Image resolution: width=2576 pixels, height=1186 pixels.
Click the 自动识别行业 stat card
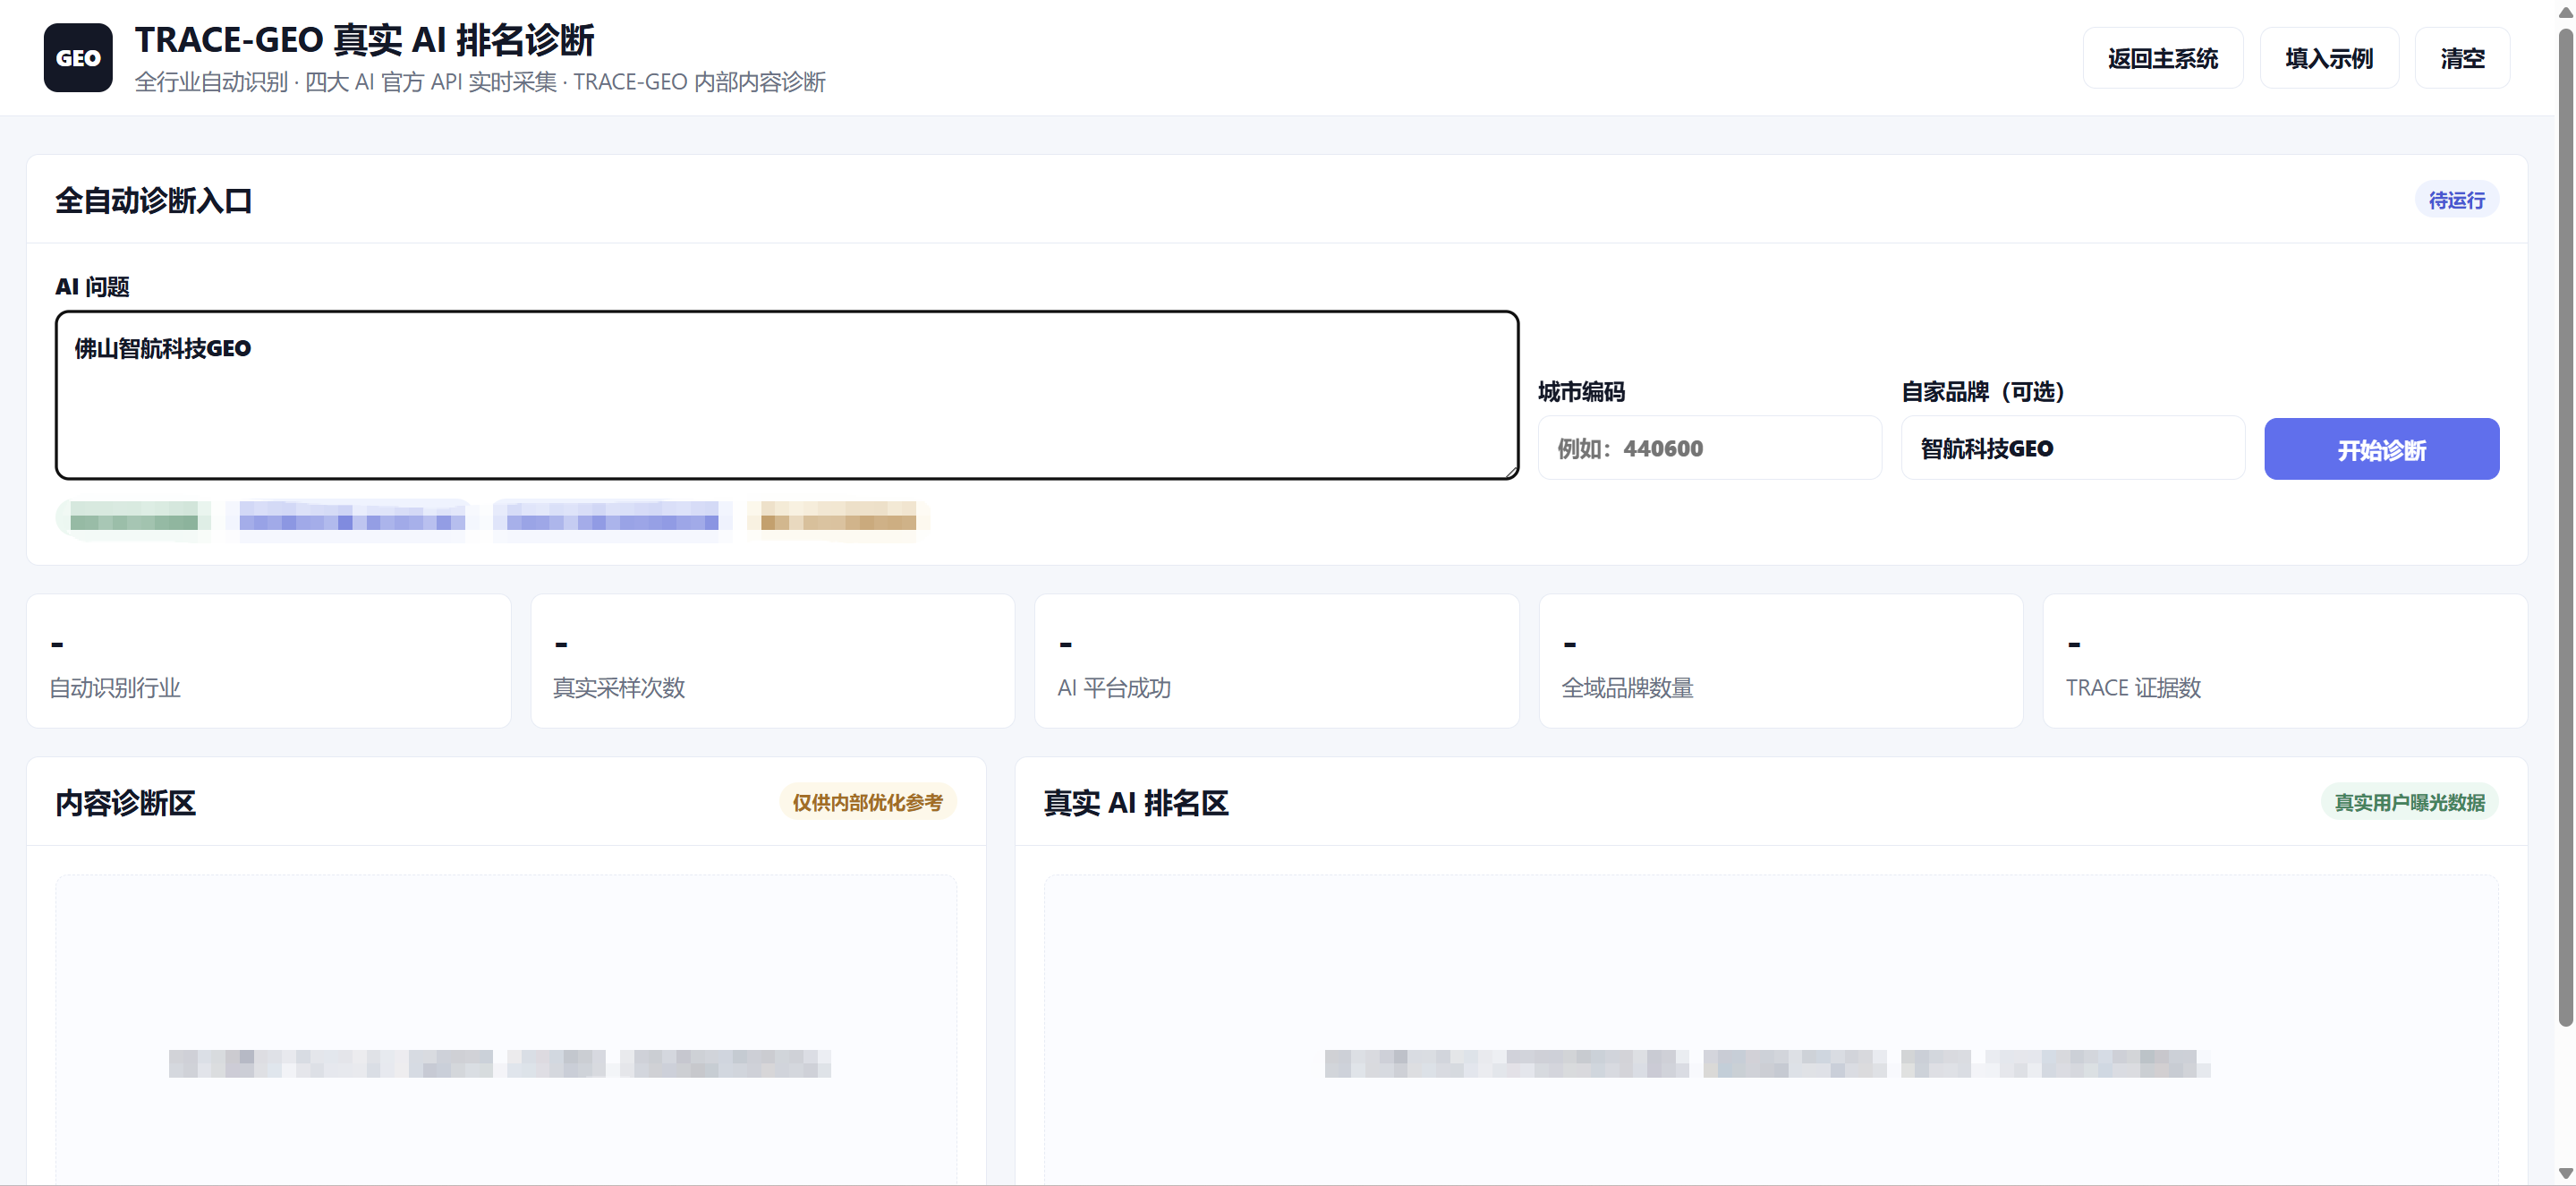tap(269, 661)
